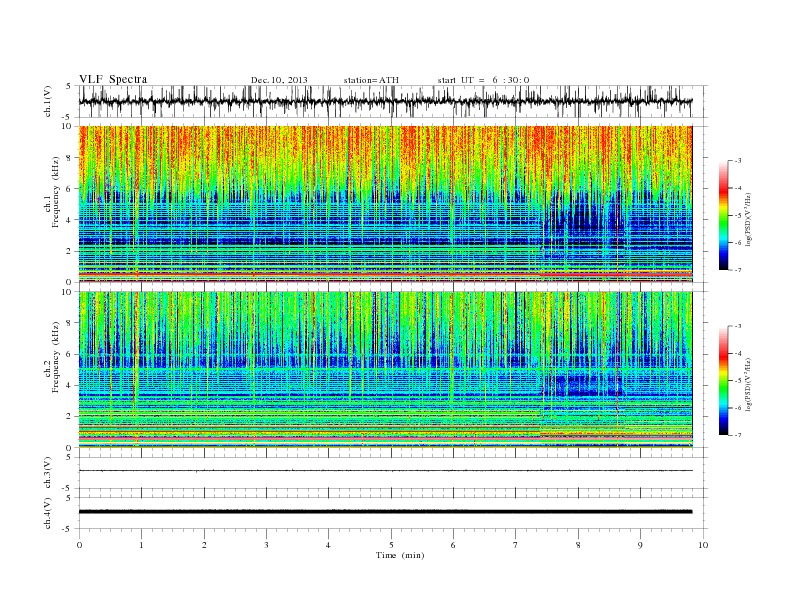This screenshot has width=792, height=612.
Task: Click the ch.2 colorbar "log(PSD)(V²/Hz)" label
Action: [x=749, y=384]
